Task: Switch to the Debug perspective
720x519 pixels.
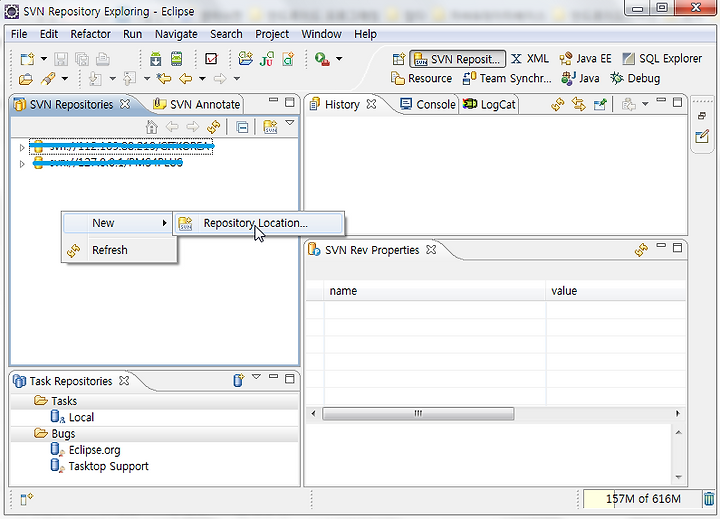Action: point(635,79)
